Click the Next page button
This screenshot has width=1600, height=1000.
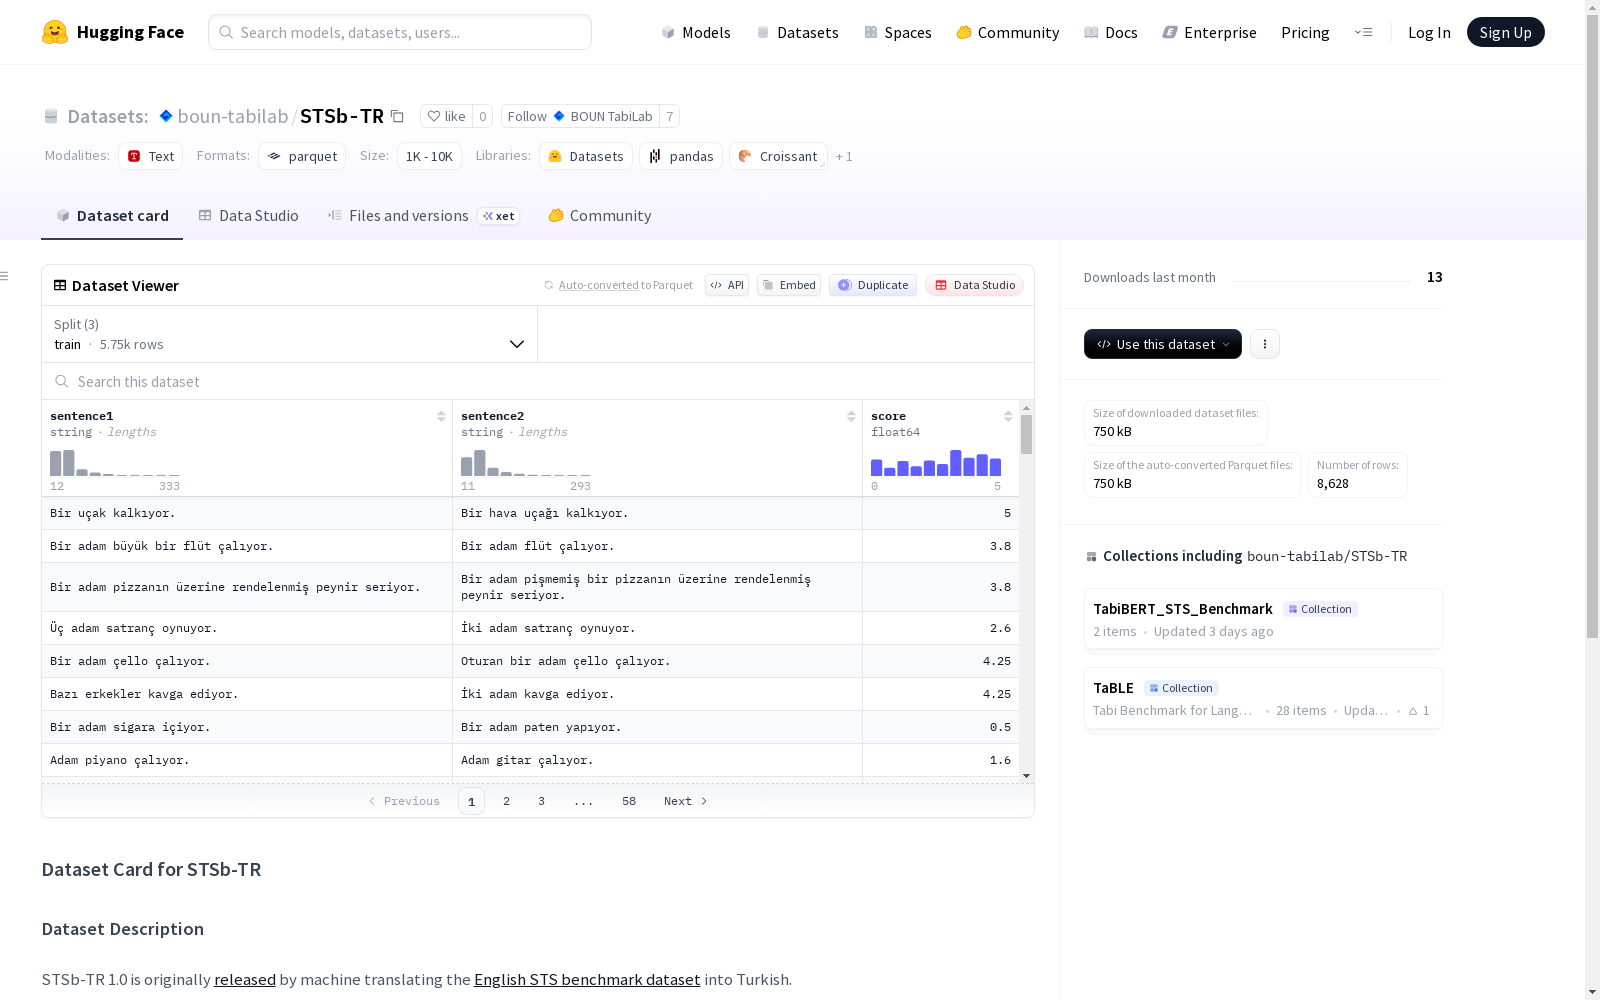686,801
